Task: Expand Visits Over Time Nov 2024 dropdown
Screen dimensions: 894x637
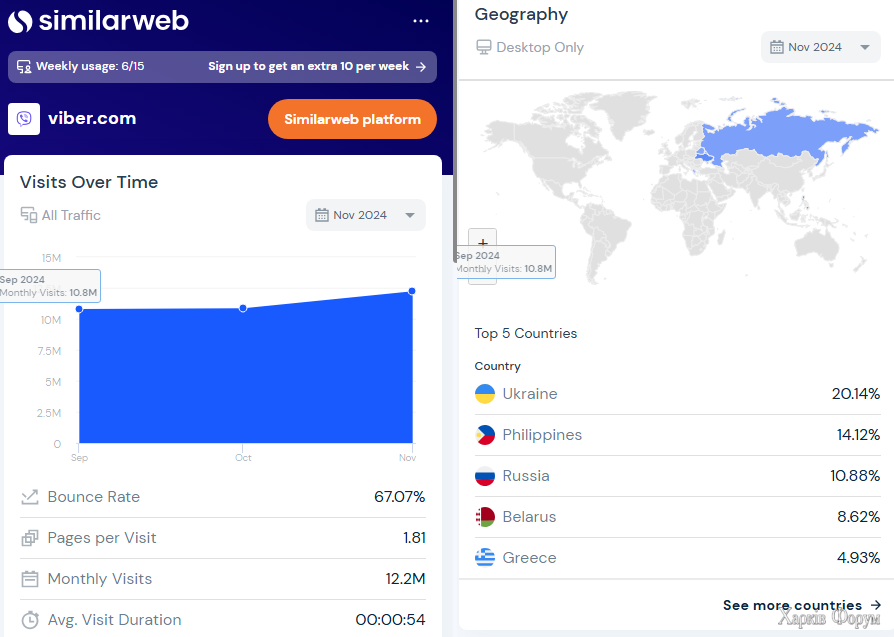Action: click(366, 215)
